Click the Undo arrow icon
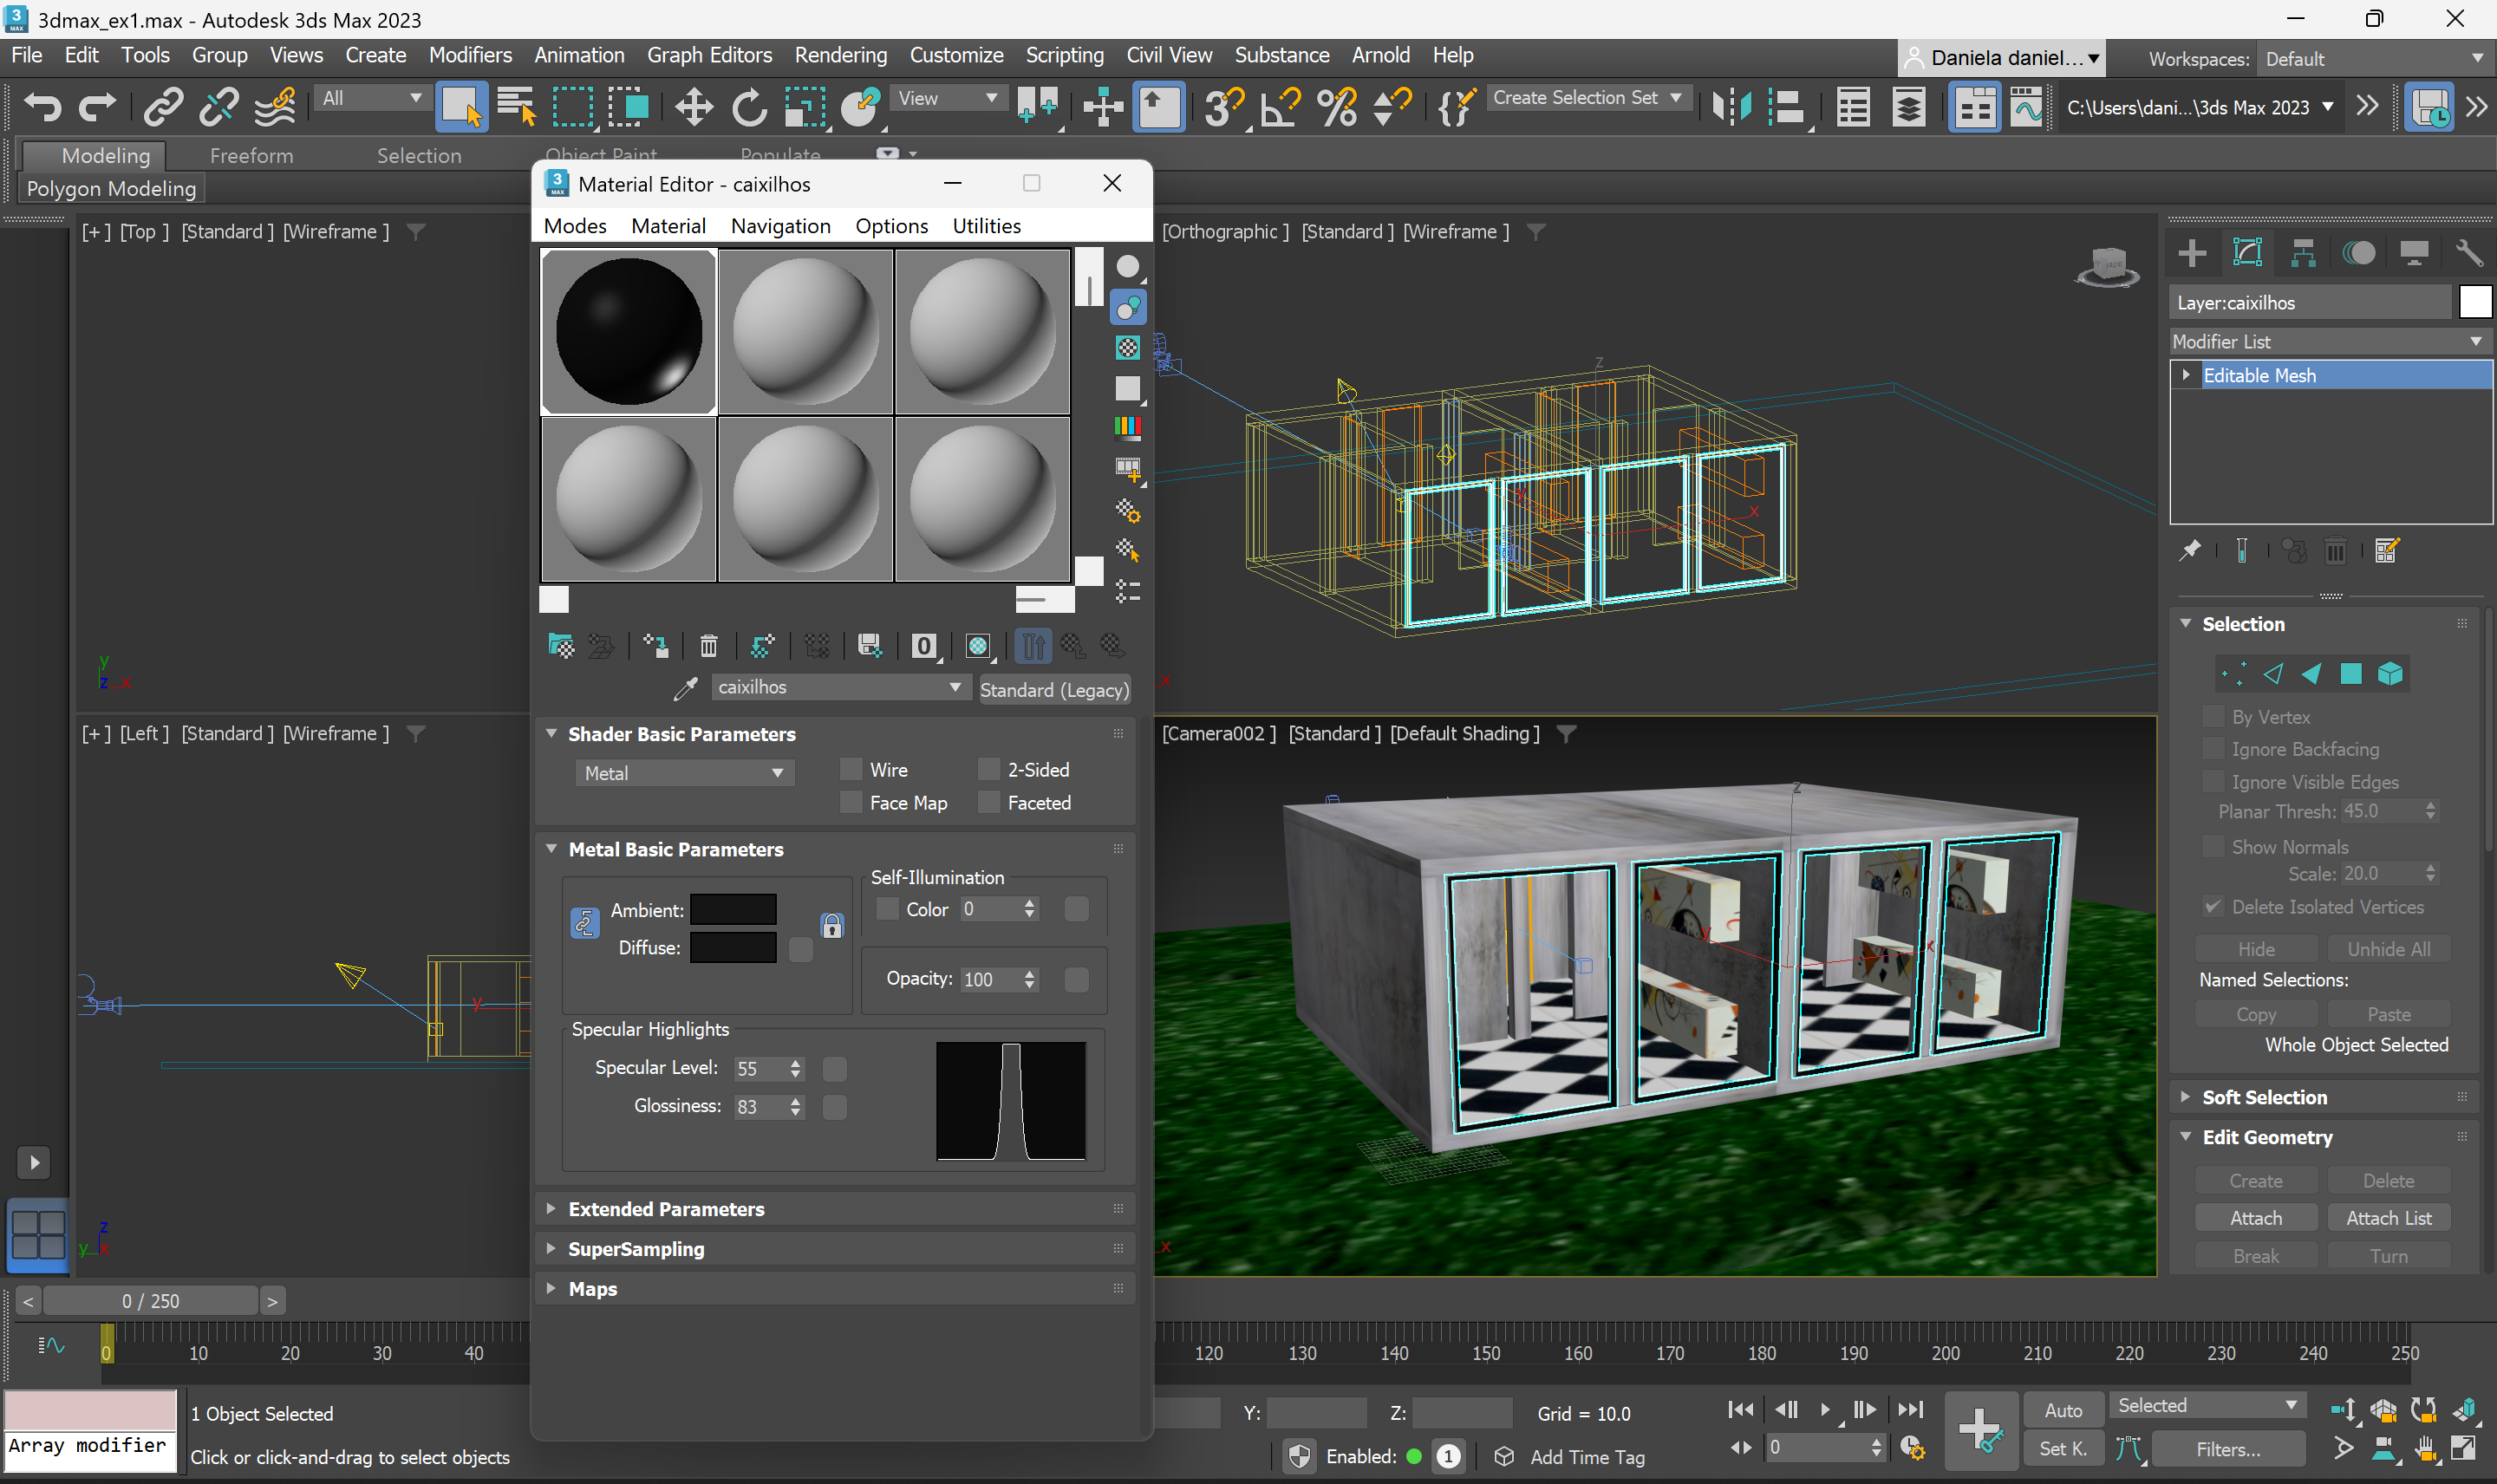This screenshot has width=2497, height=1484. pyautogui.click(x=42, y=107)
